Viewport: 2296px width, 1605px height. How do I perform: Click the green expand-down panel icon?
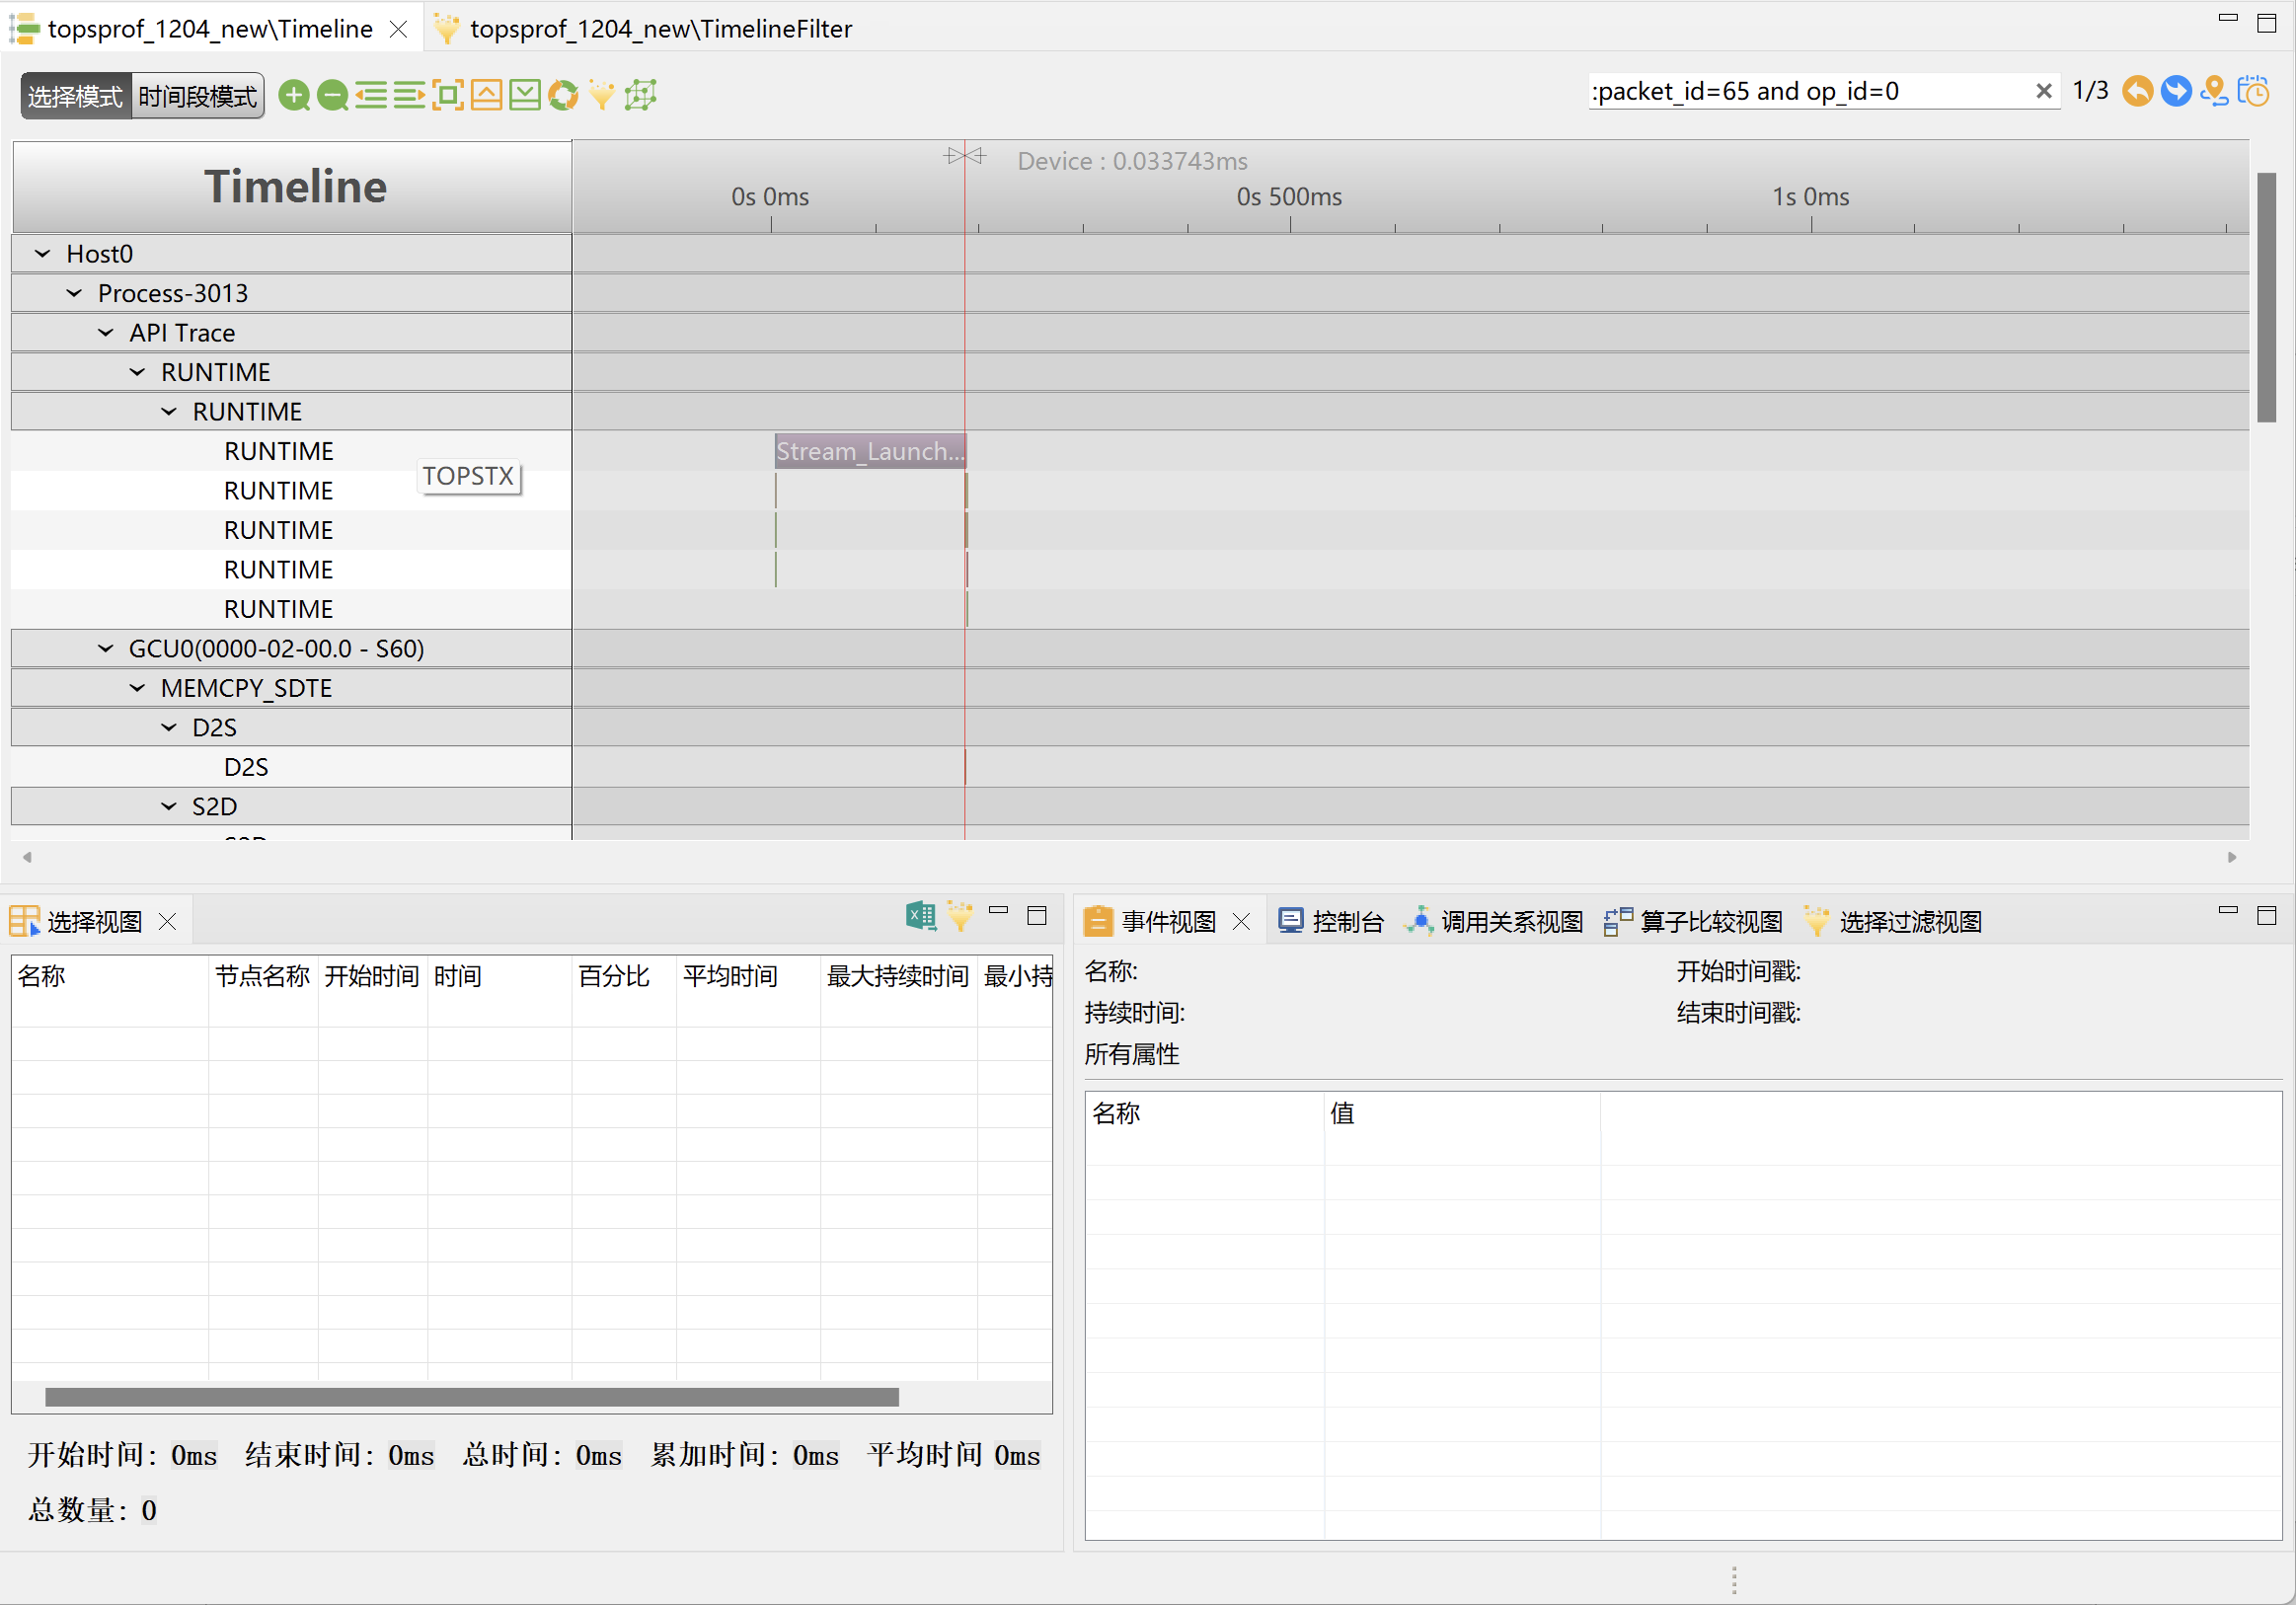(525, 96)
